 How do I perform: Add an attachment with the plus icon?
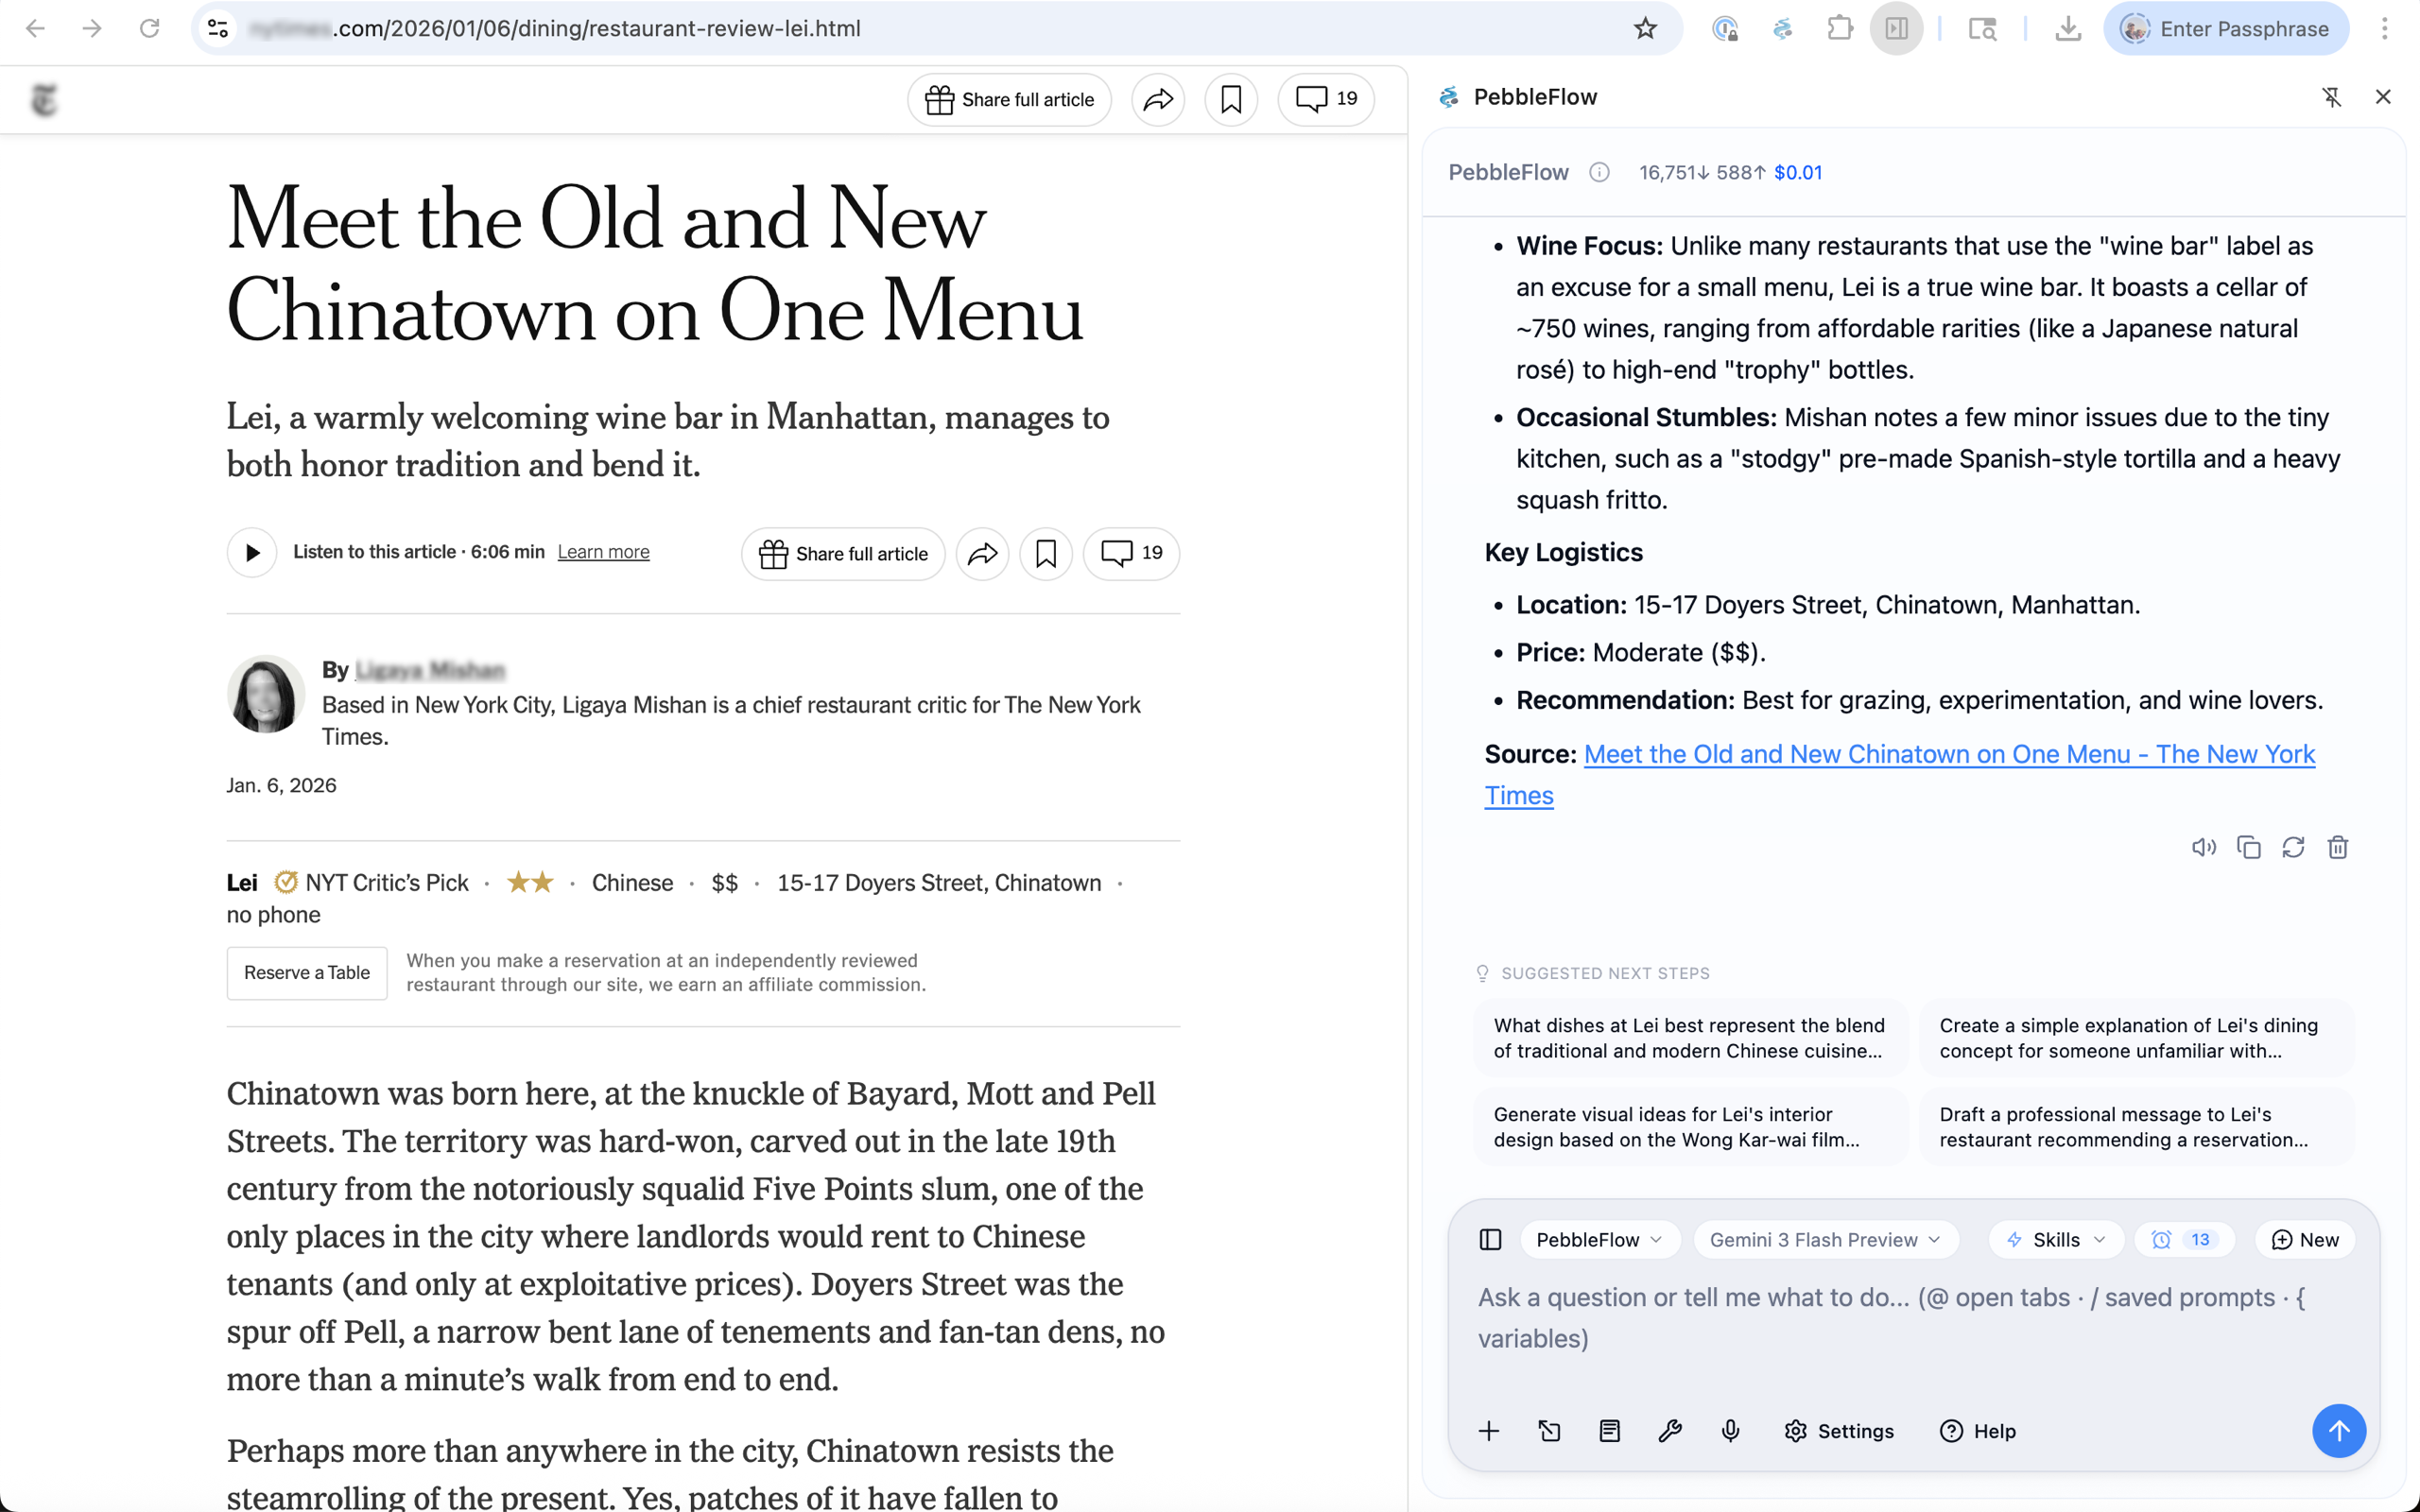1488,1430
